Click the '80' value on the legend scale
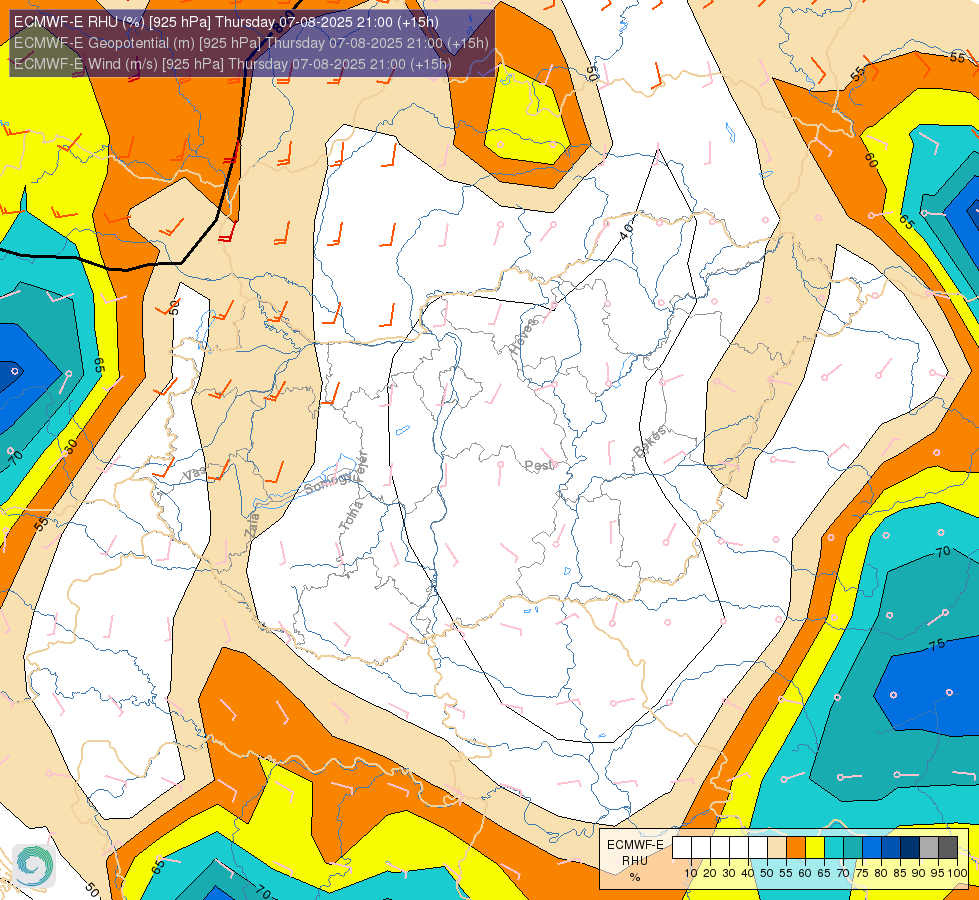The image size is (979, 900). [881, 873]
